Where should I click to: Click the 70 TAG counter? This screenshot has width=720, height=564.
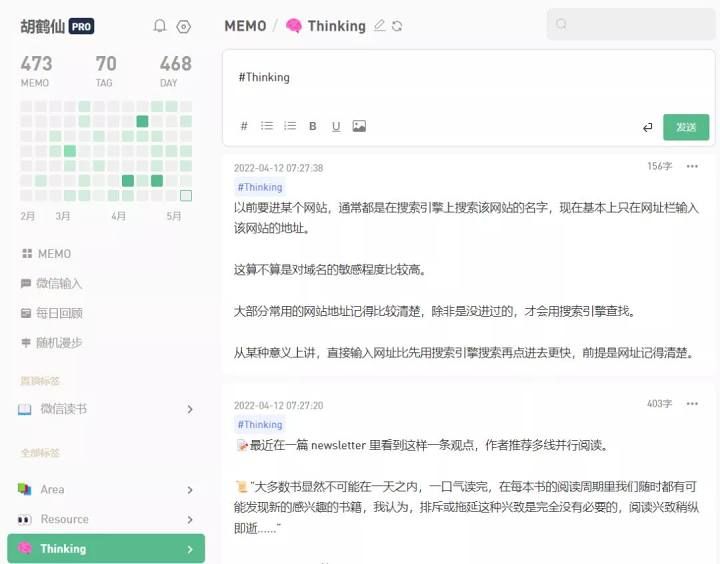click(106, 71)
